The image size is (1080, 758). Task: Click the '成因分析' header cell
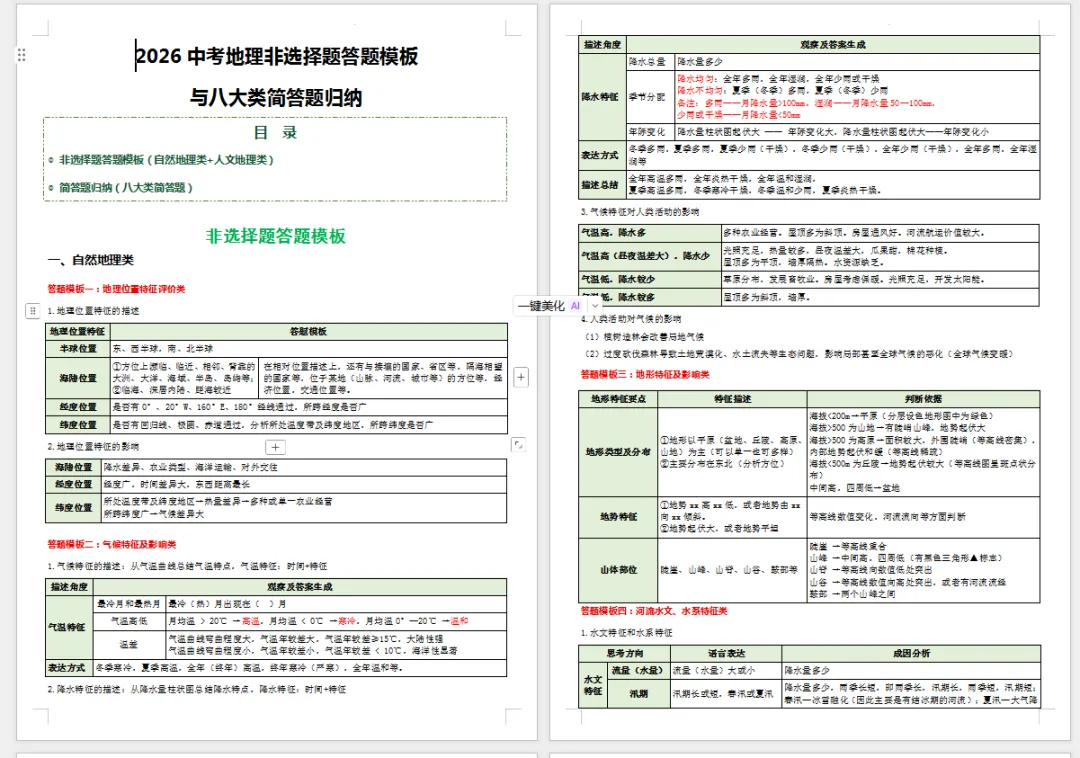coord(911,653)
